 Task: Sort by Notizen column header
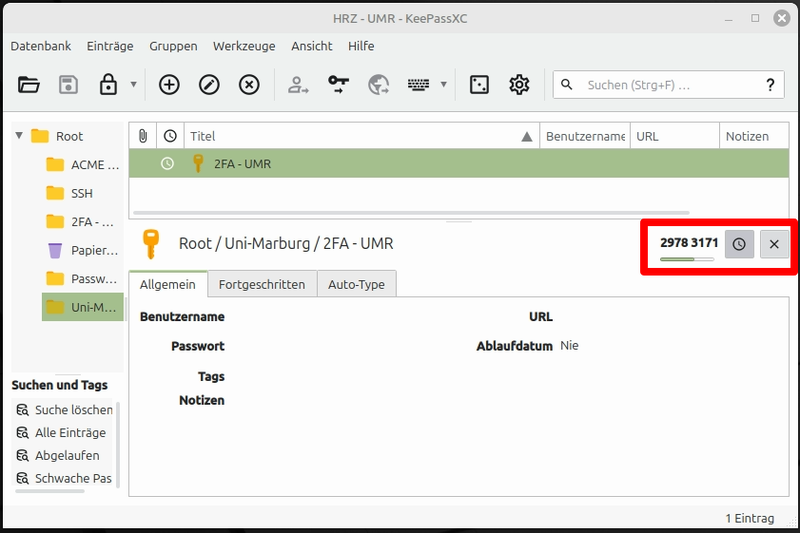(754, 136)
